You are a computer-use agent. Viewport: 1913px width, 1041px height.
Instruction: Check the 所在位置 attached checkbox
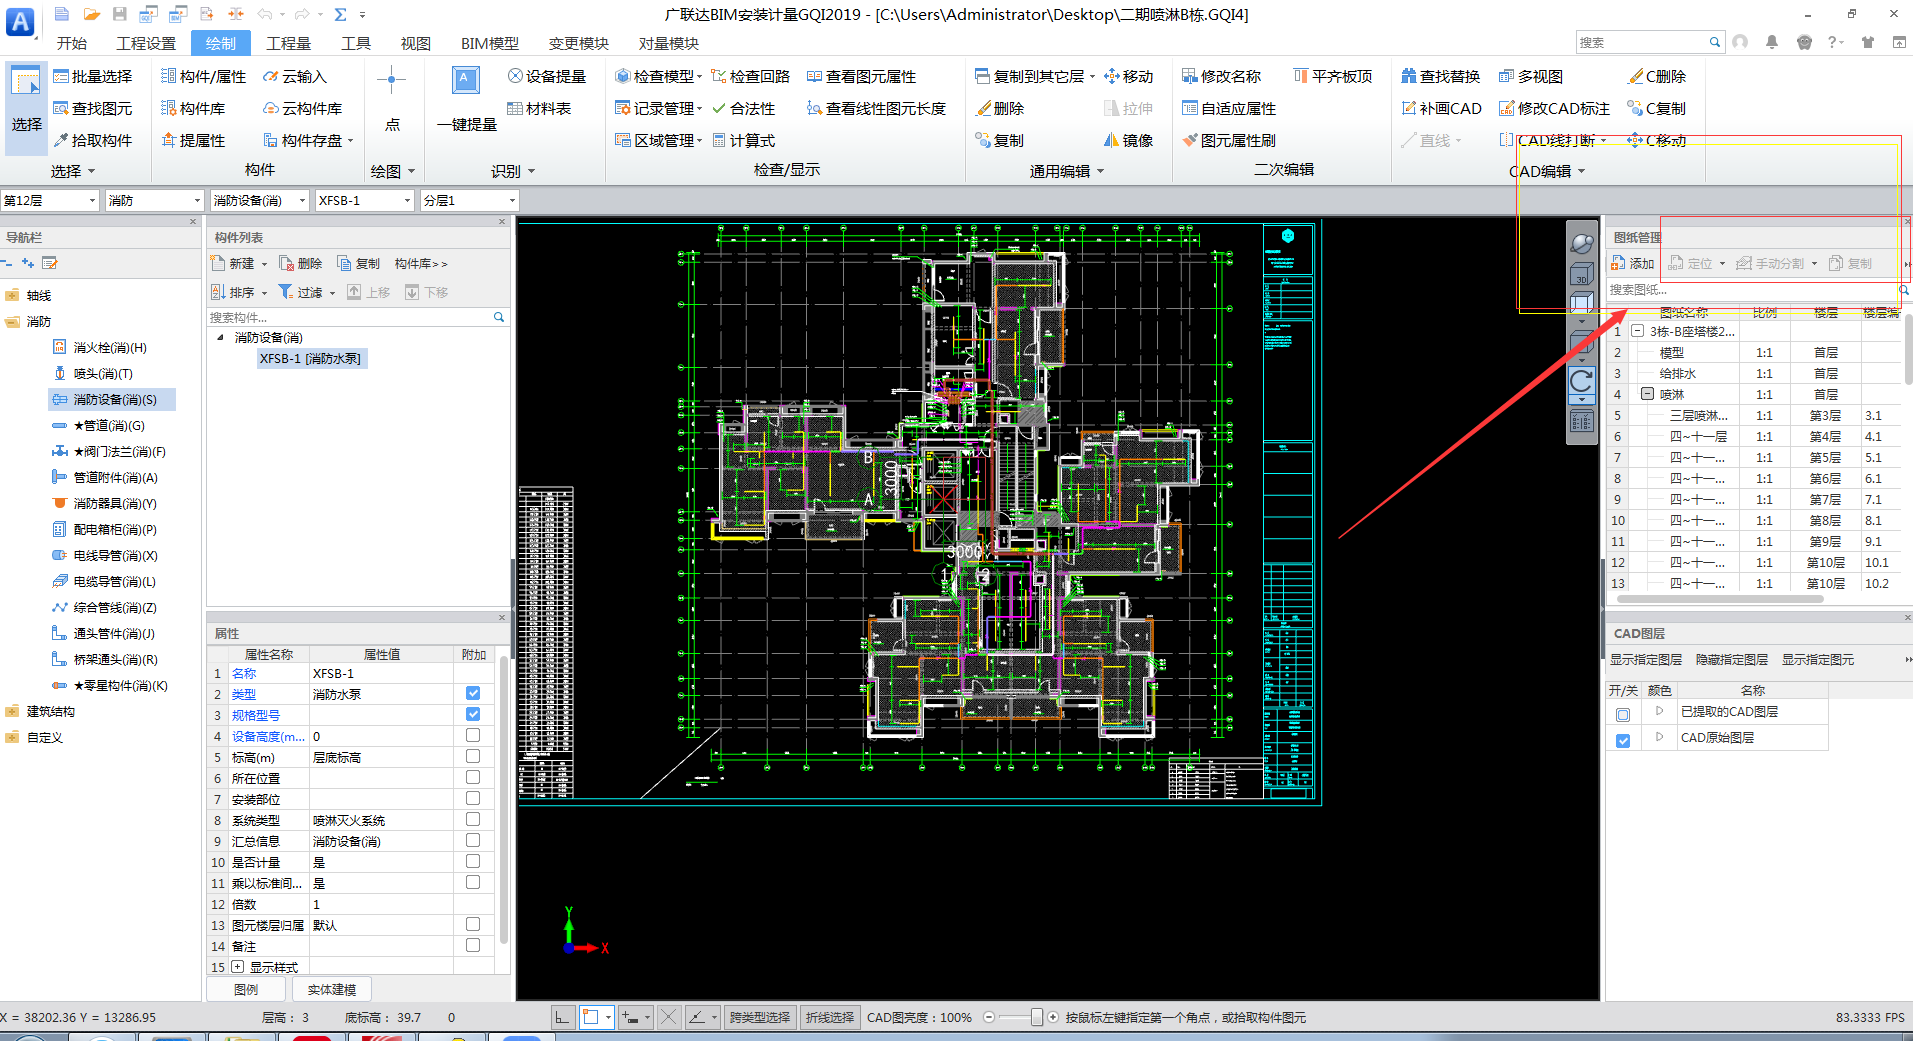pyautogui.click(x=473, y=778)
